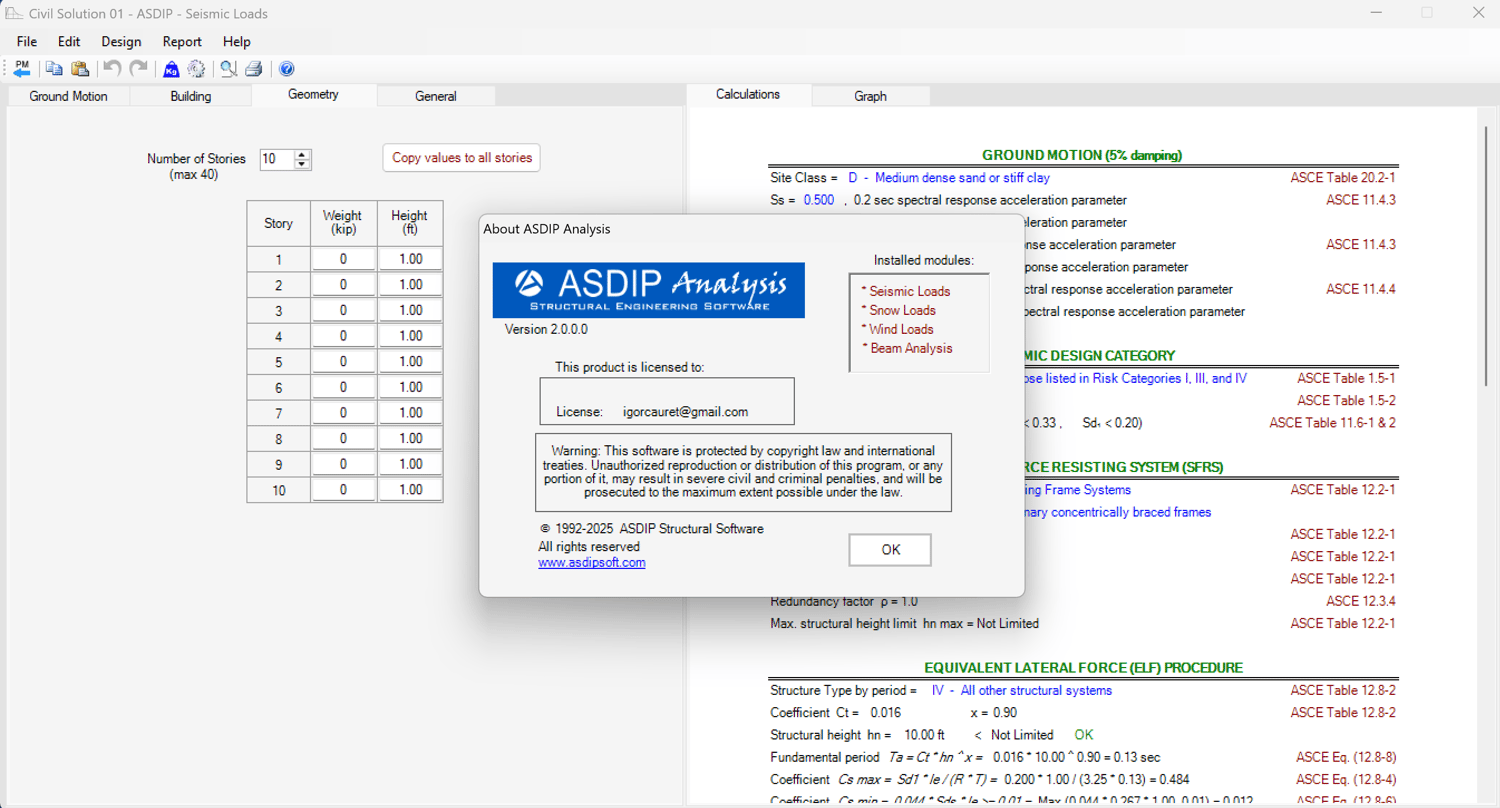Click the Redo arrow icon
1500x808 pixels.
(138, 69)
